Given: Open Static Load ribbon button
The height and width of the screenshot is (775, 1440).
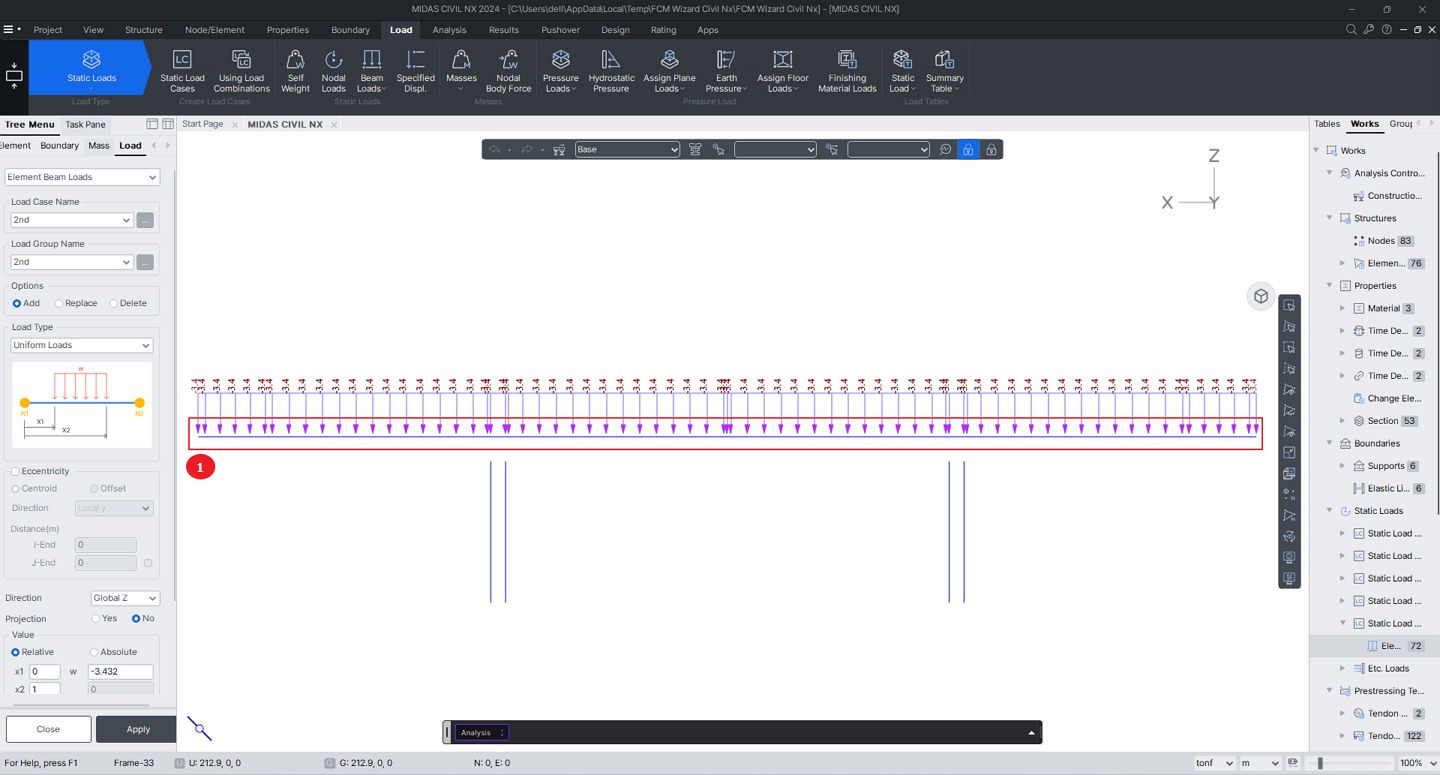Looking at the screenshot, I should (902, 71).
